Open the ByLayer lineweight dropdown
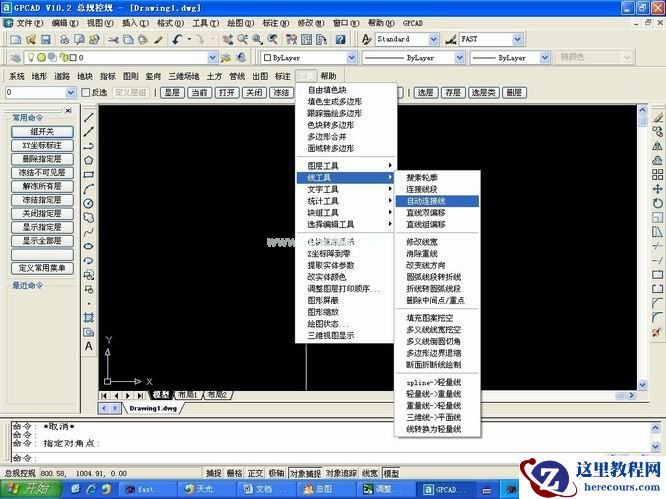This screenshot has width=666, height=499. pos(545,57)
